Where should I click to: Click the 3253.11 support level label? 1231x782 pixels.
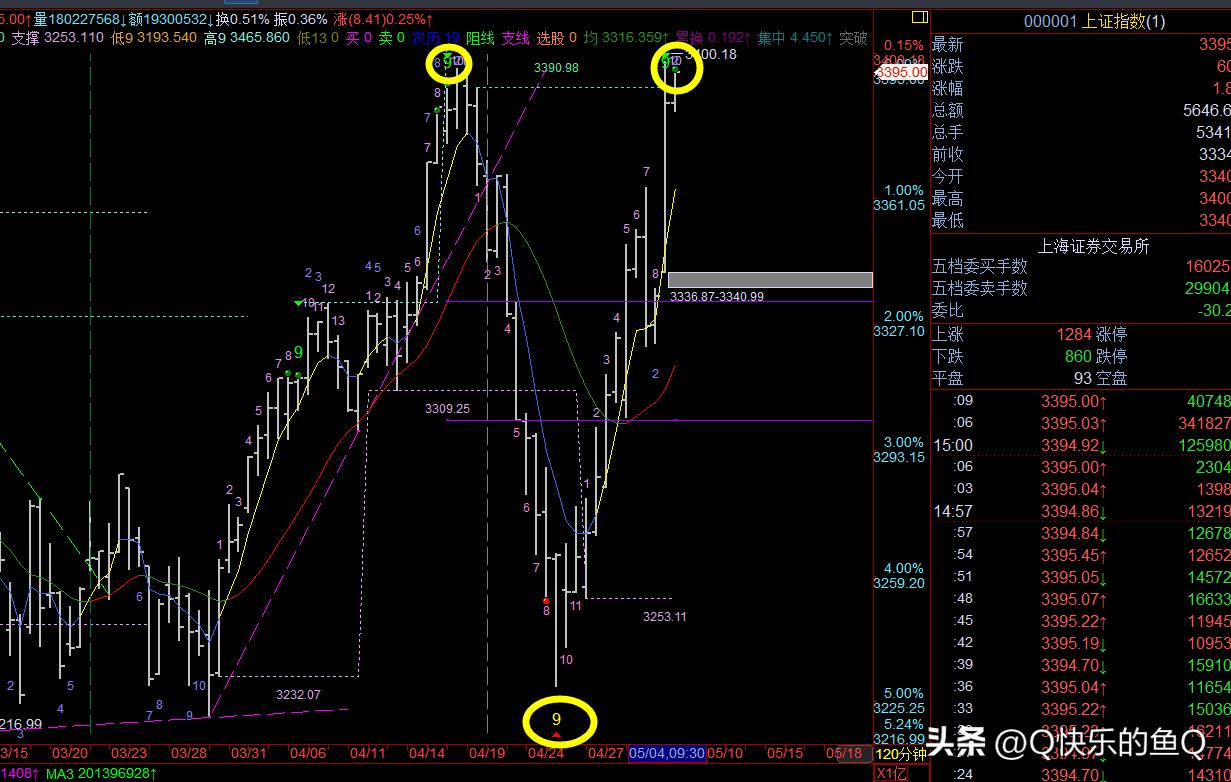[x=664, y=617]
